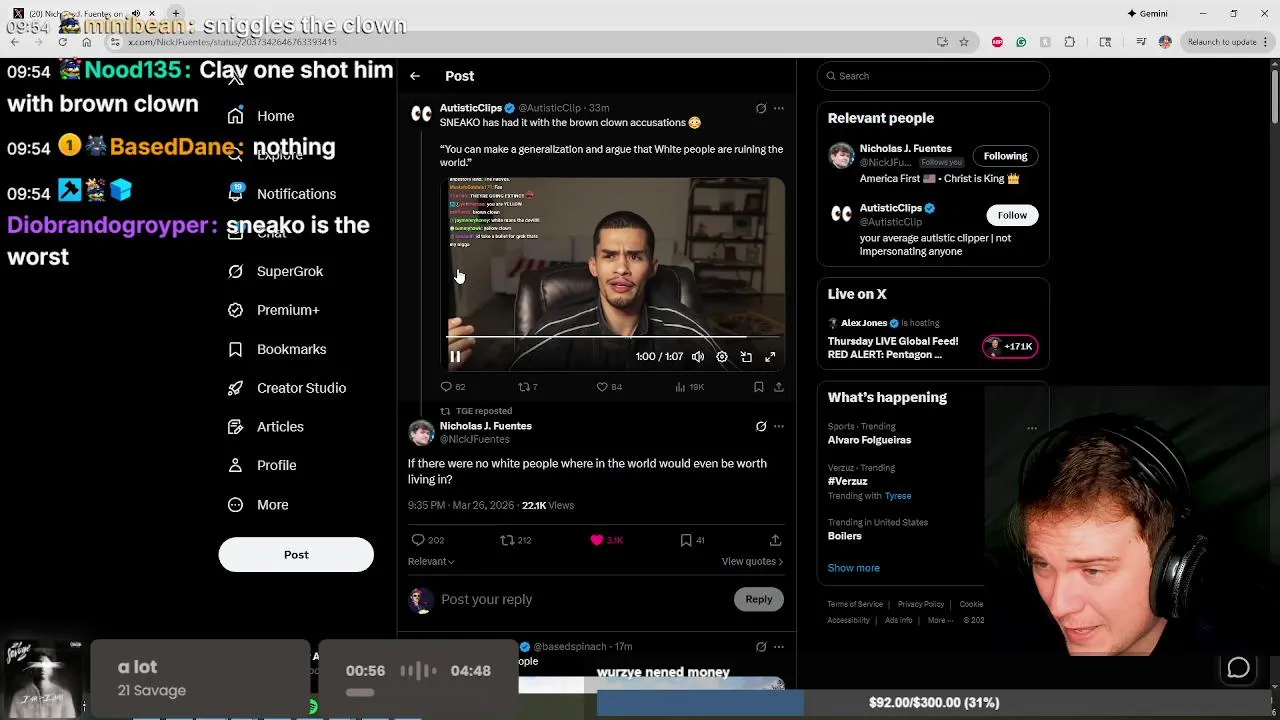Reply to the Fuentes post with 202 replies
Viewport: 1280px width, 720px height.
[428, 540]
